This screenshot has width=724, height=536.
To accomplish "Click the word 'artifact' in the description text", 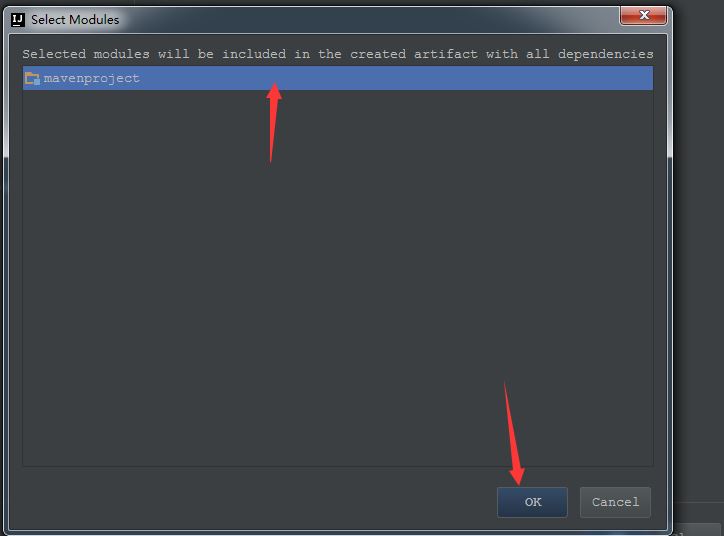I will pos(446,54).
